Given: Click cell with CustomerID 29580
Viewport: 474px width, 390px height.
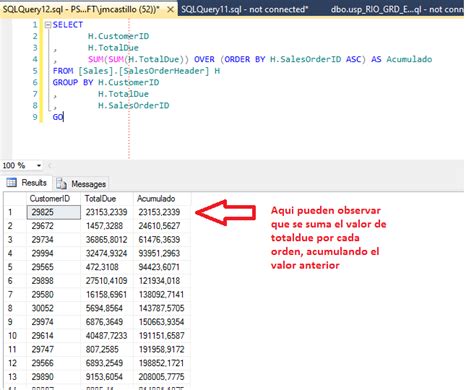Looking at the screenshot, I should pyautogui.click(x=53, y=295).
